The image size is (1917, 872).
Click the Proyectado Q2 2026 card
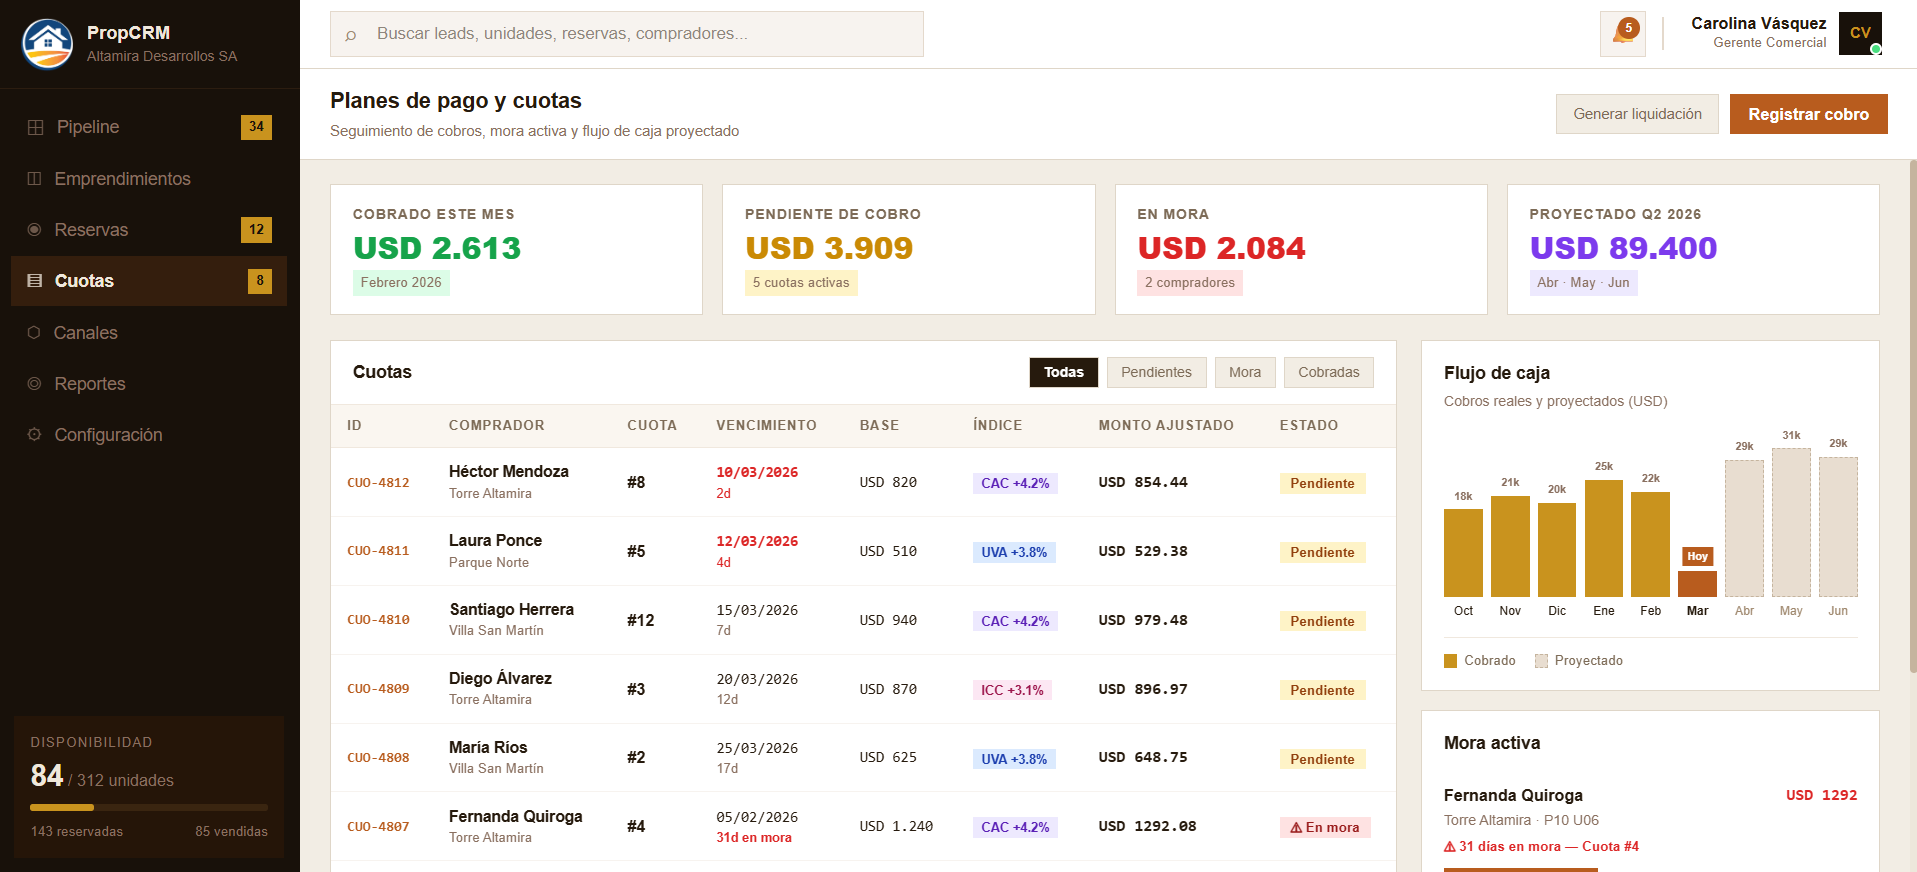(x=1693, y=249)
